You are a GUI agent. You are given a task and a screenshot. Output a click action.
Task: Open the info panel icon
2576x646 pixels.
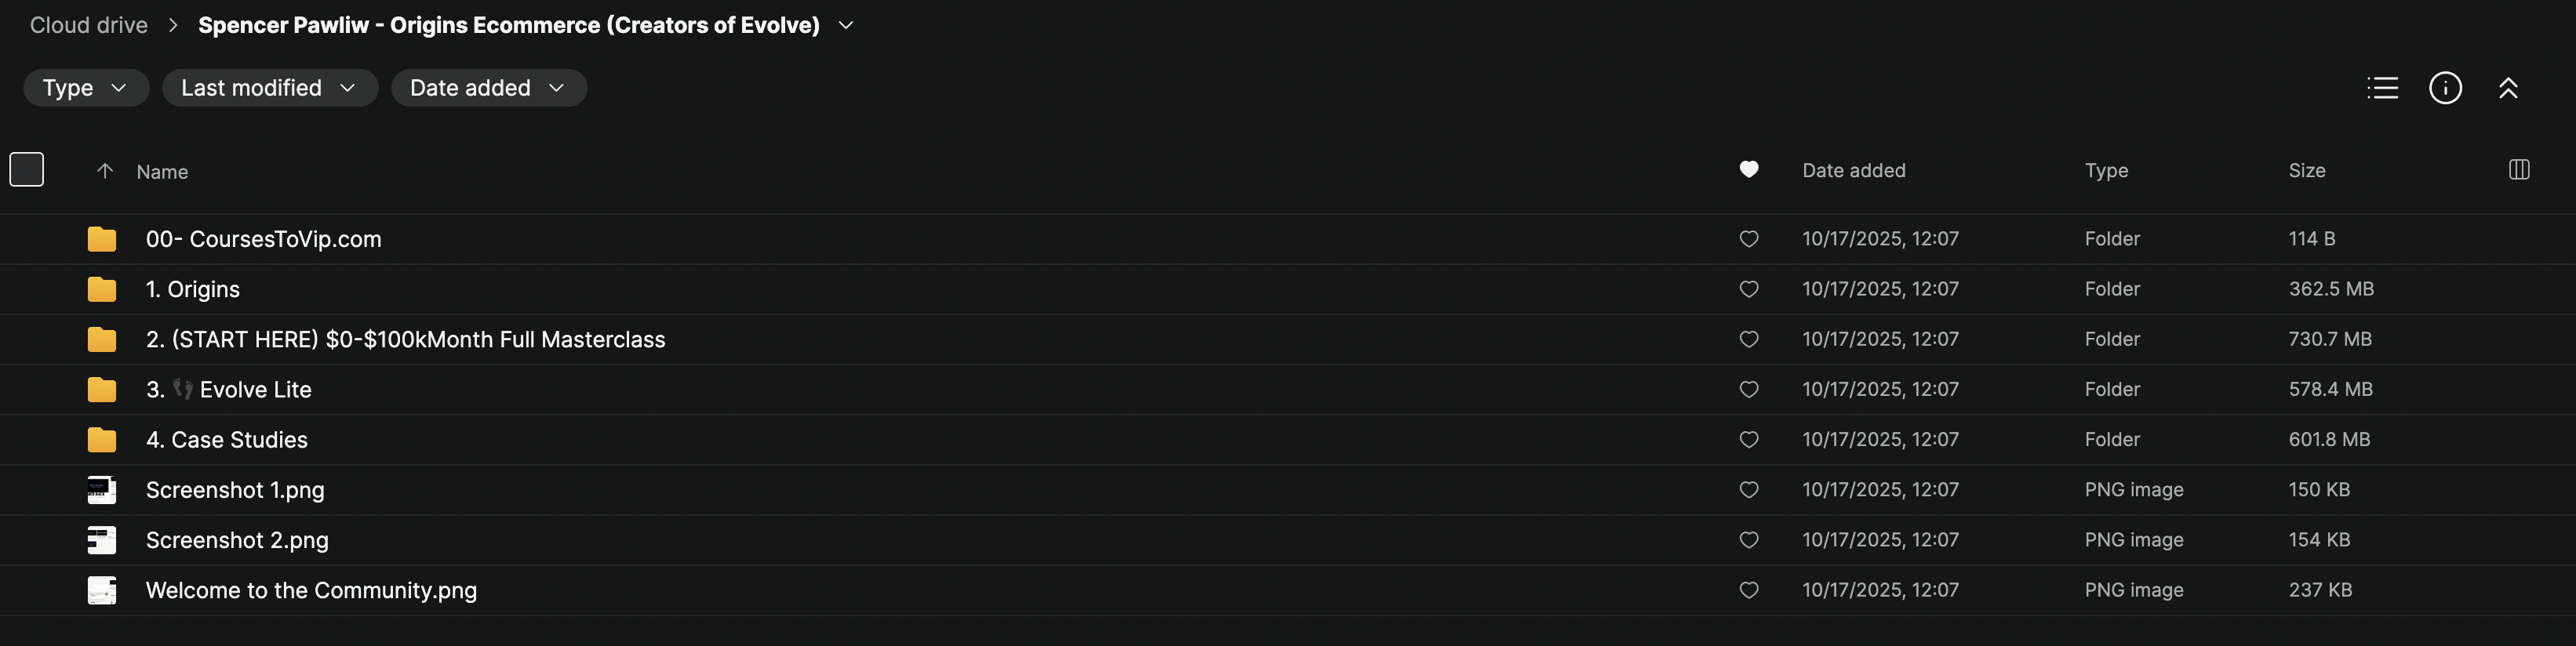[x=2445, y=88]
